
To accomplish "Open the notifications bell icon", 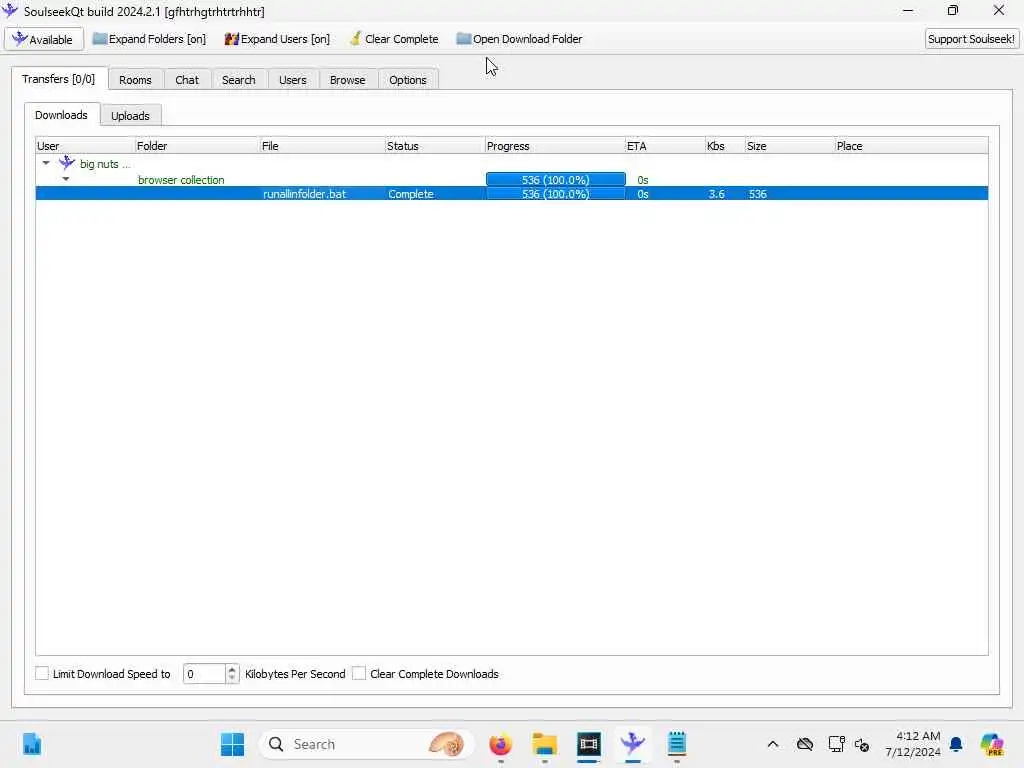I will pos(956,744).
